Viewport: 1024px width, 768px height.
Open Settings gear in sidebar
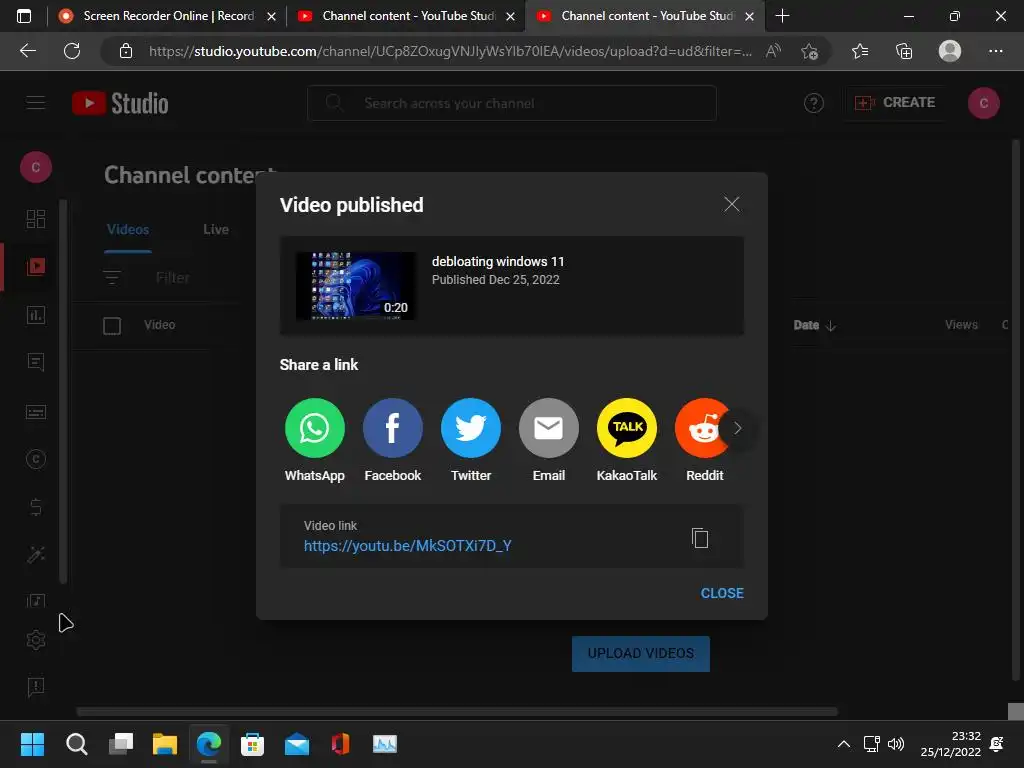pyautogui.click(x=36, y=640)
